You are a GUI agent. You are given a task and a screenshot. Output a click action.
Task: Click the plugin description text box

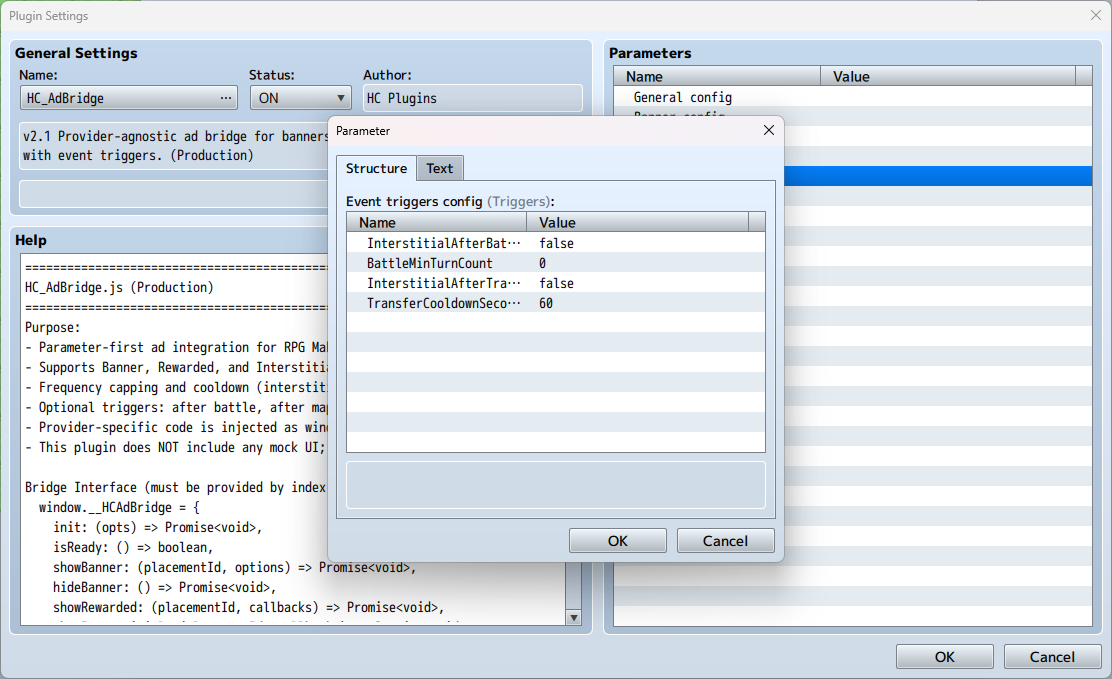click(174, 145)
